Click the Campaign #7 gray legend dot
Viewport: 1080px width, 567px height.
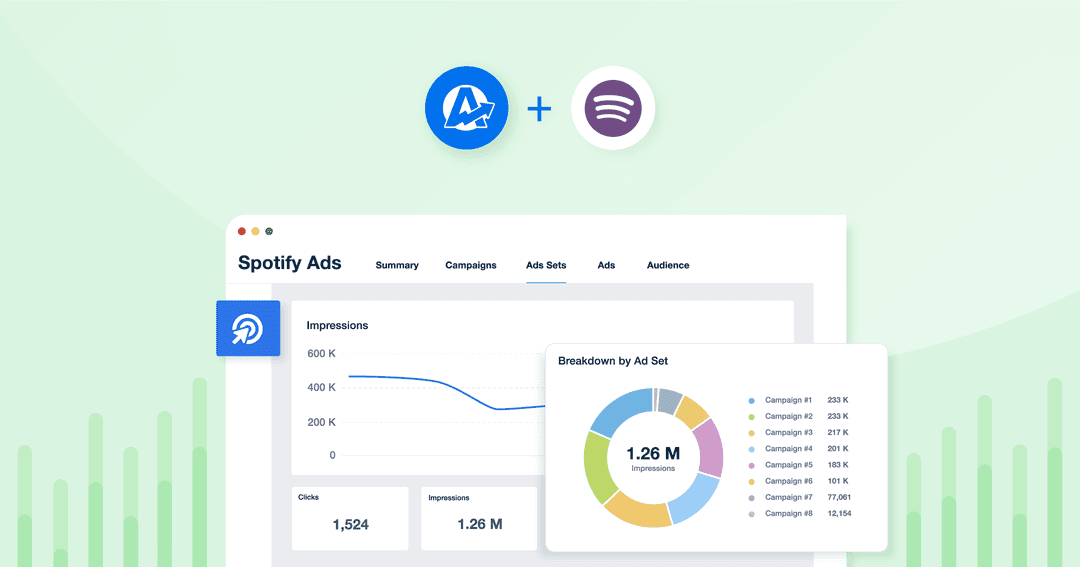(751, 497)
